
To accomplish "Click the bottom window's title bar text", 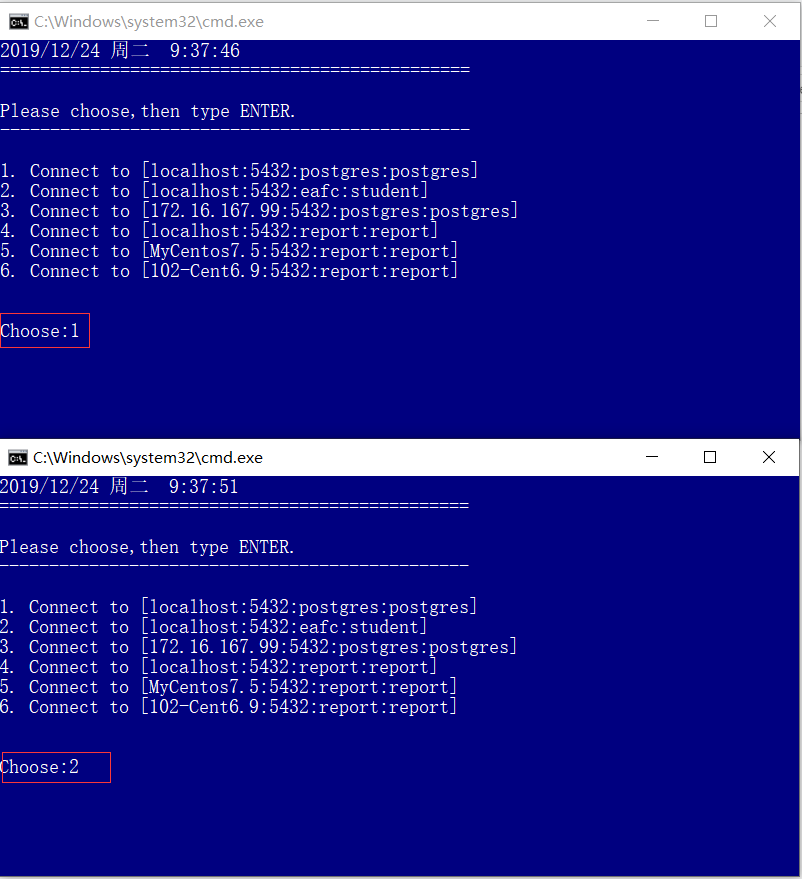I will click(x=148, y=458).
